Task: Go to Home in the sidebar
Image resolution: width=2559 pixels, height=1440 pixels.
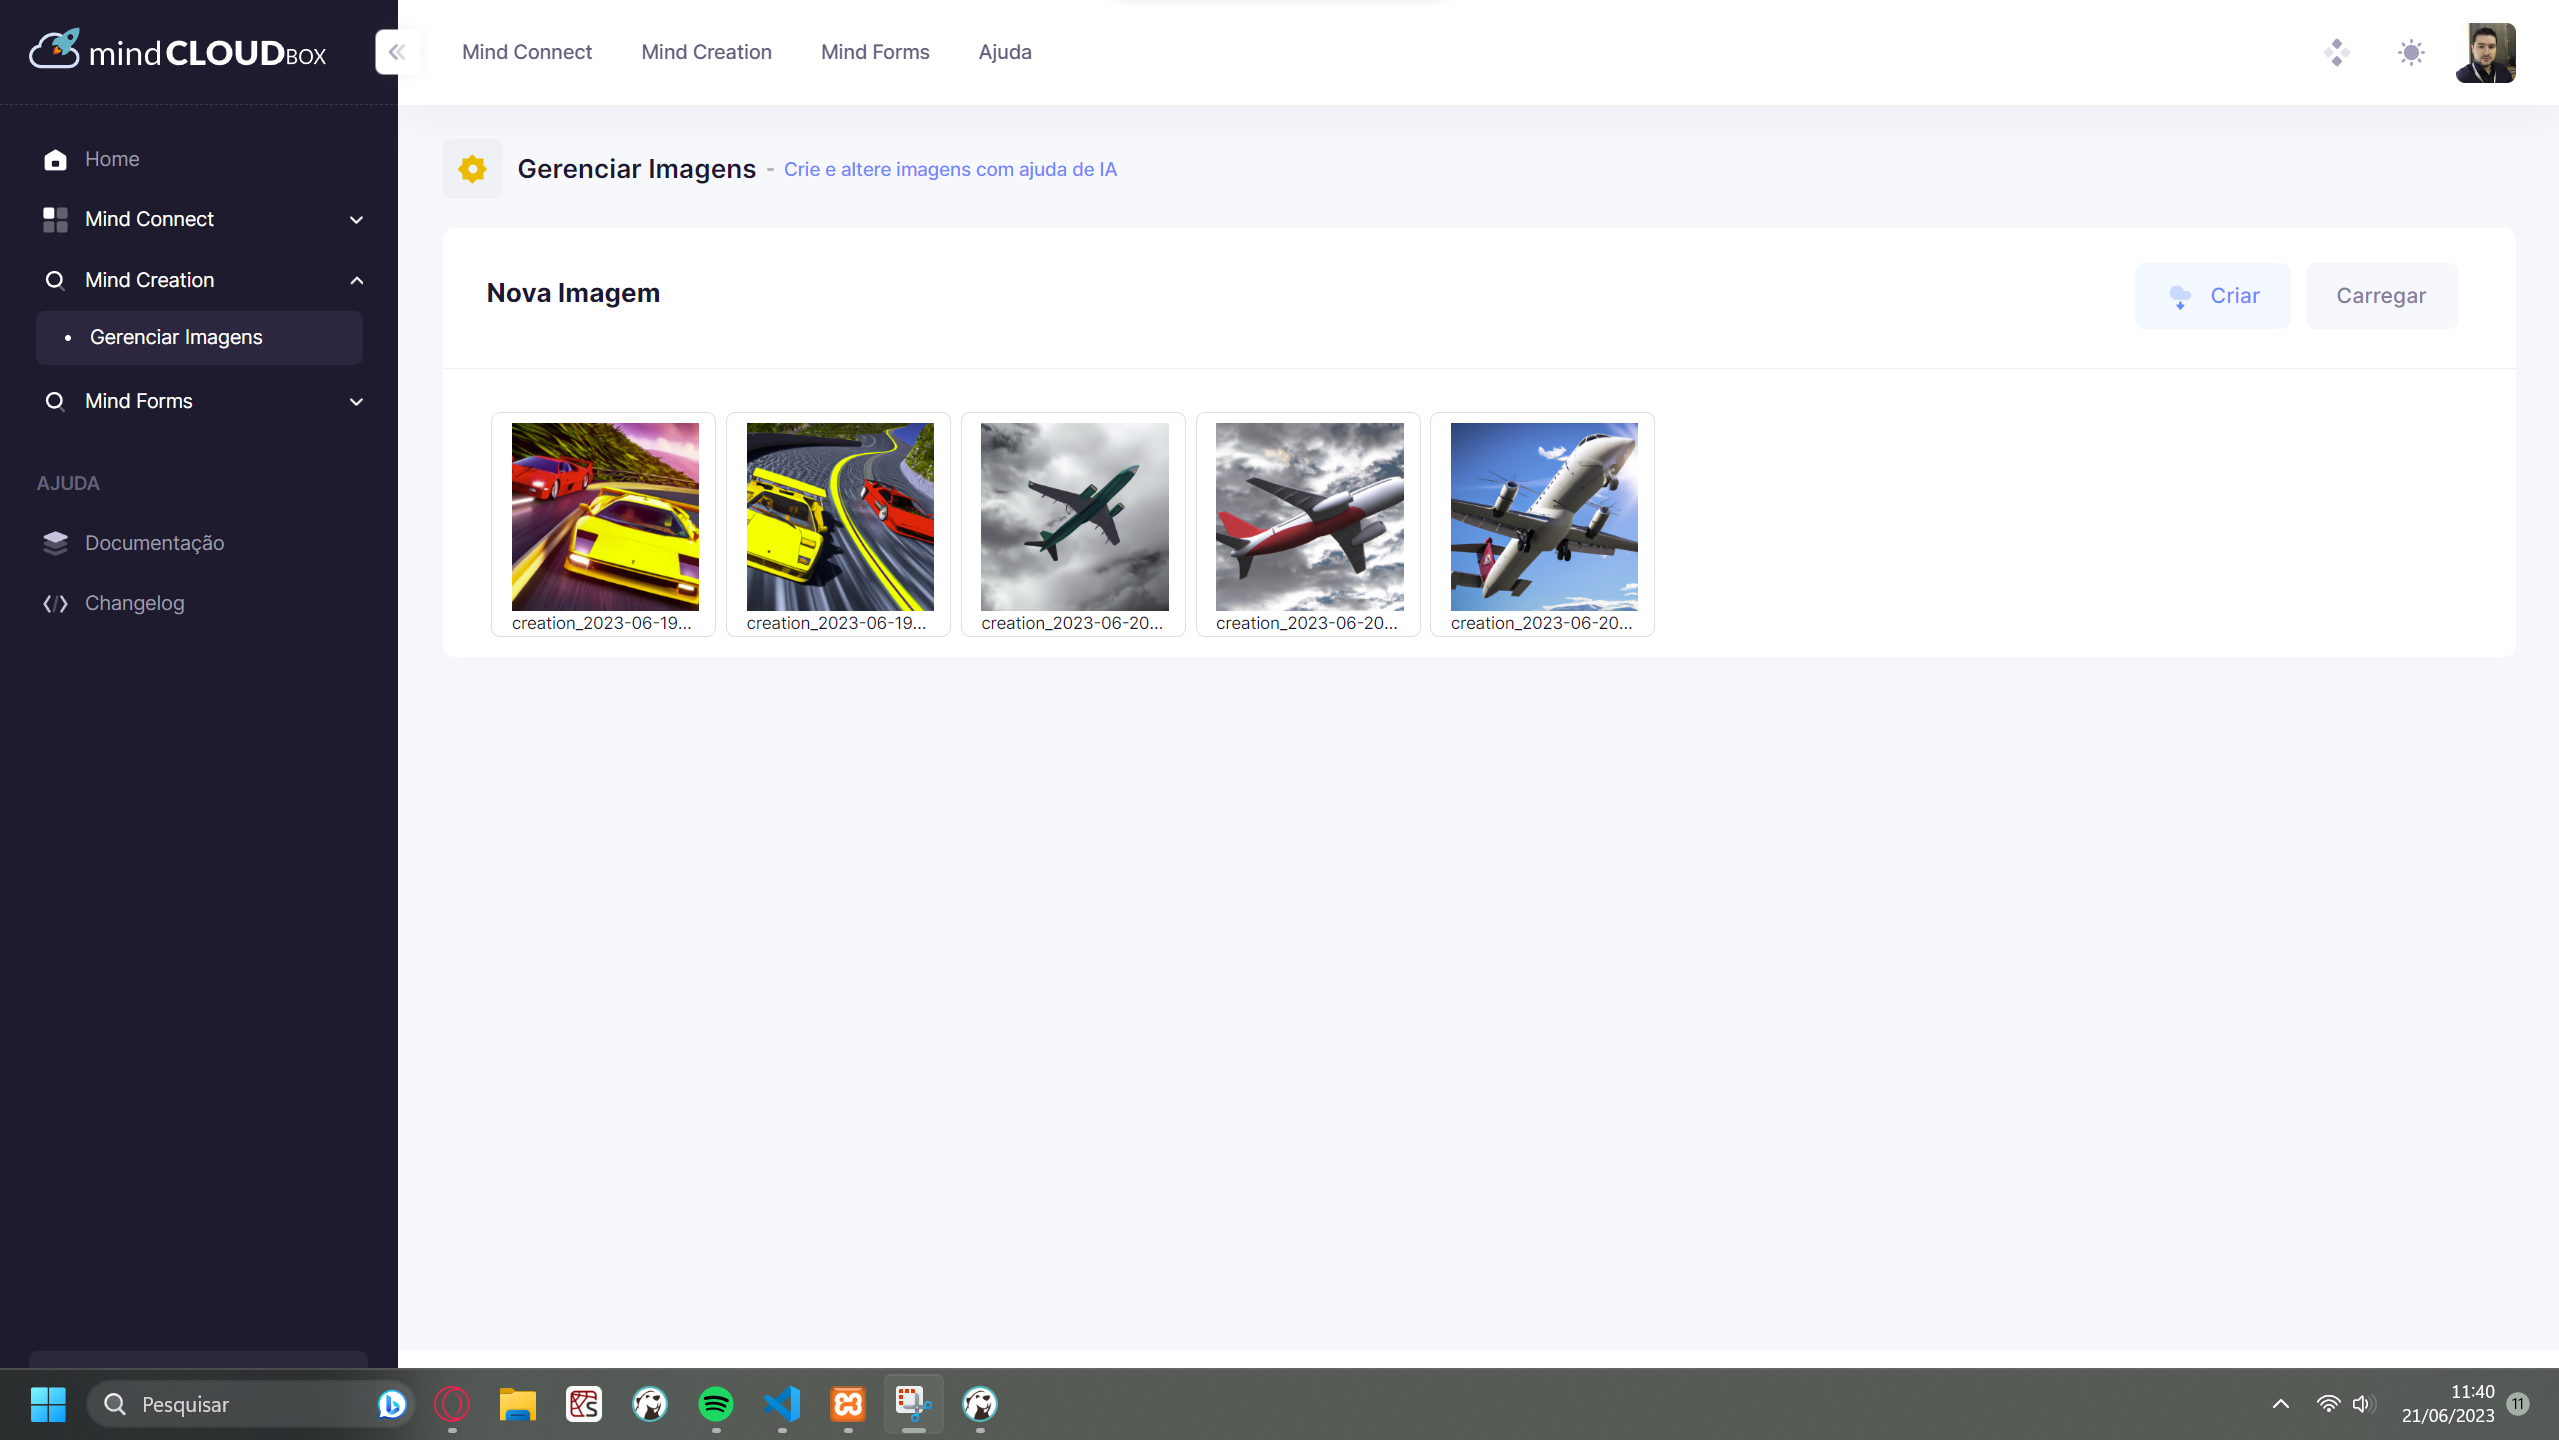Action: click(x=112, y=159)
